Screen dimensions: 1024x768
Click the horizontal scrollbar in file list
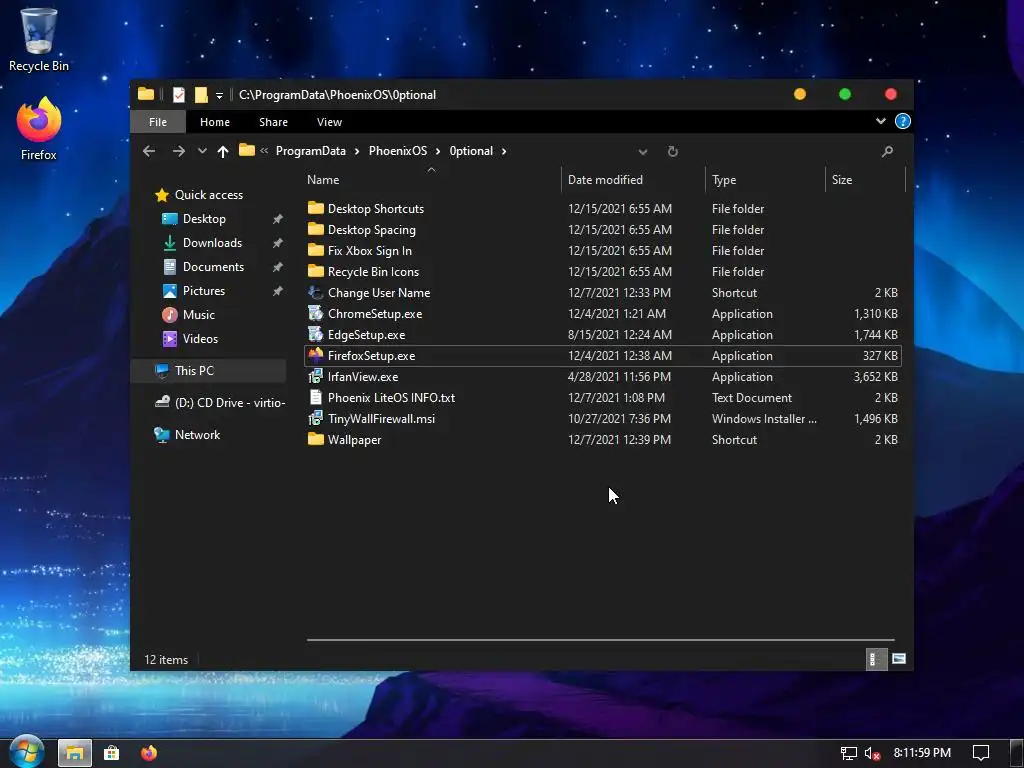pyautogui.click(x=600, y=640)
